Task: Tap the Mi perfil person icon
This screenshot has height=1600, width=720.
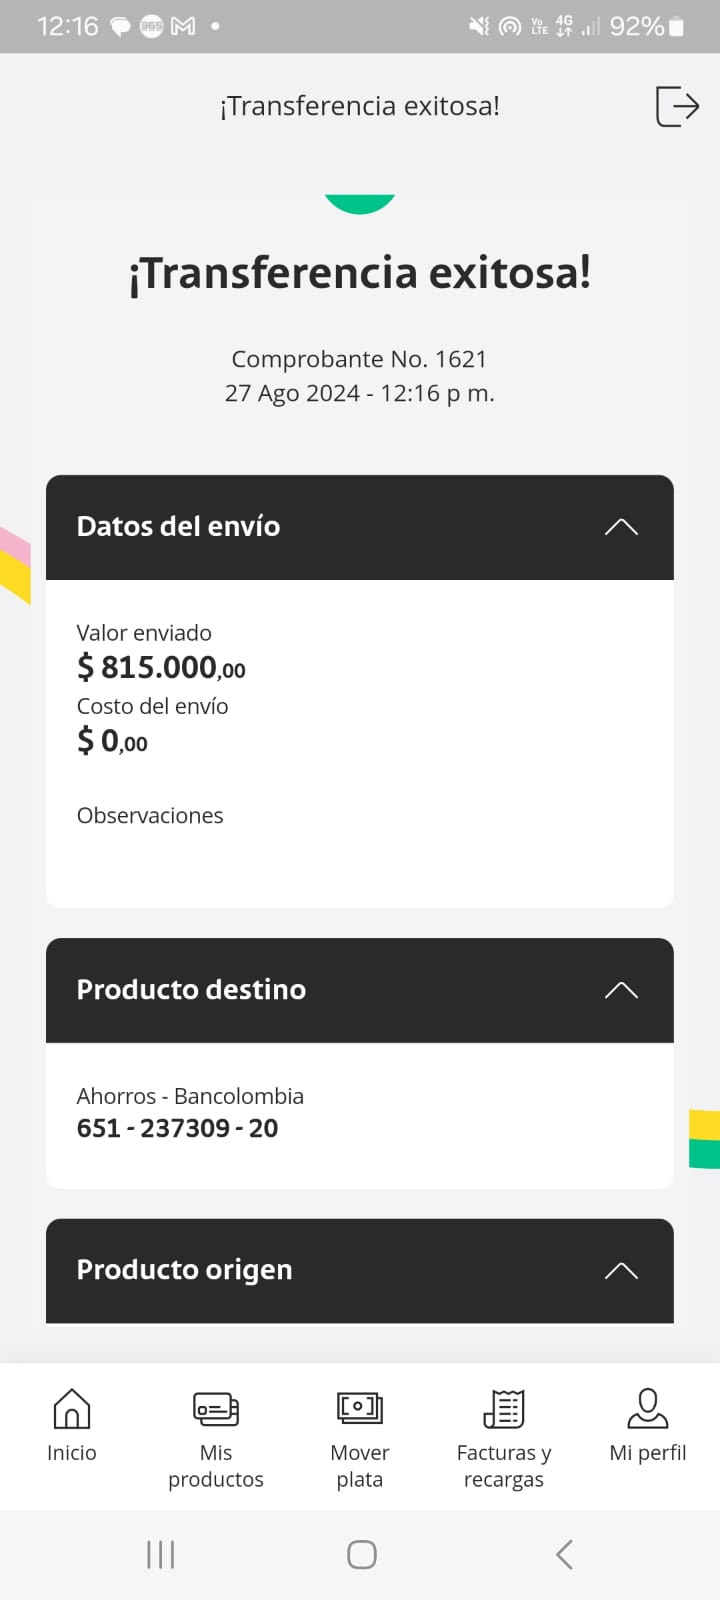Action: tap(648, 1409)
